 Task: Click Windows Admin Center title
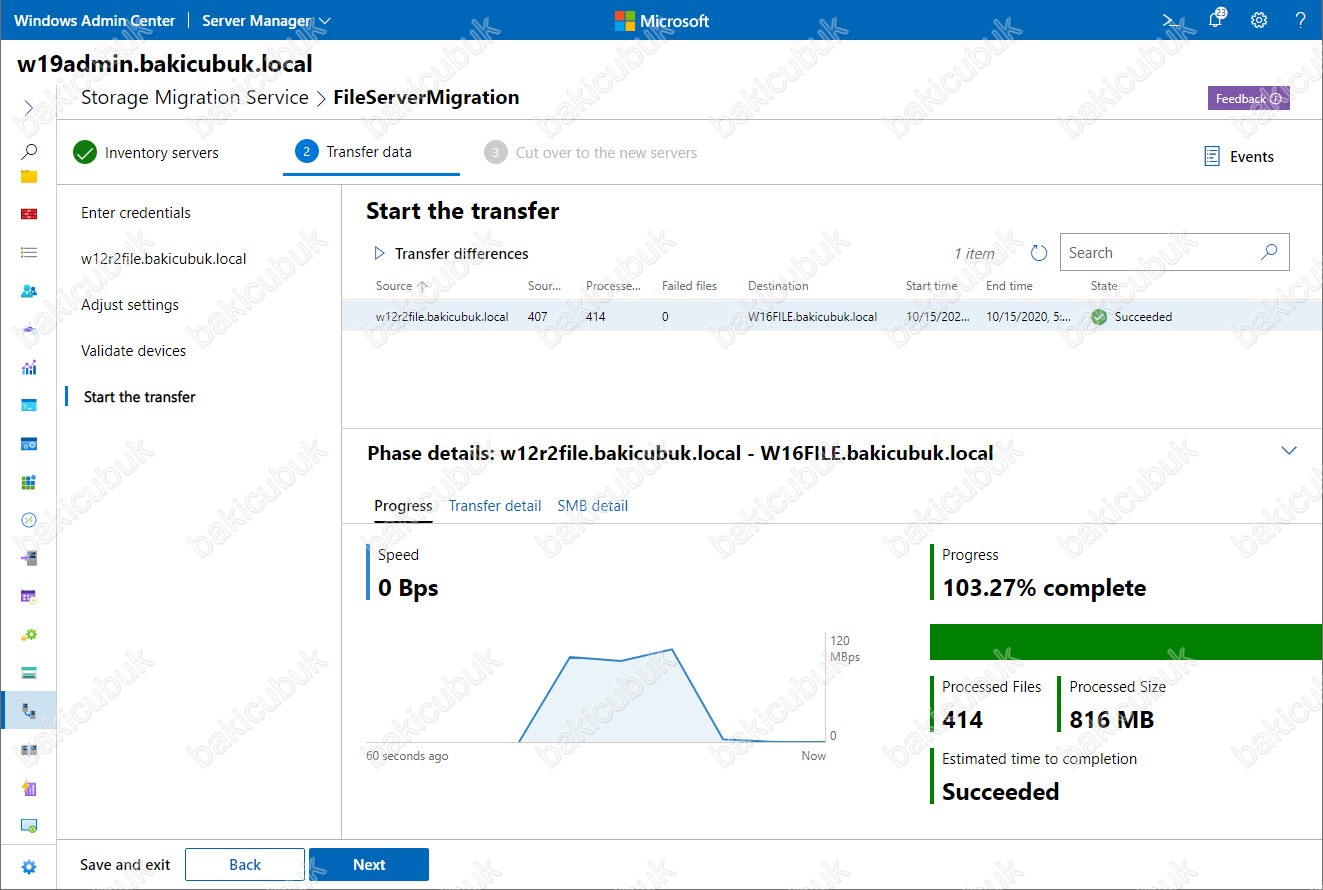[x=94, y=20]
